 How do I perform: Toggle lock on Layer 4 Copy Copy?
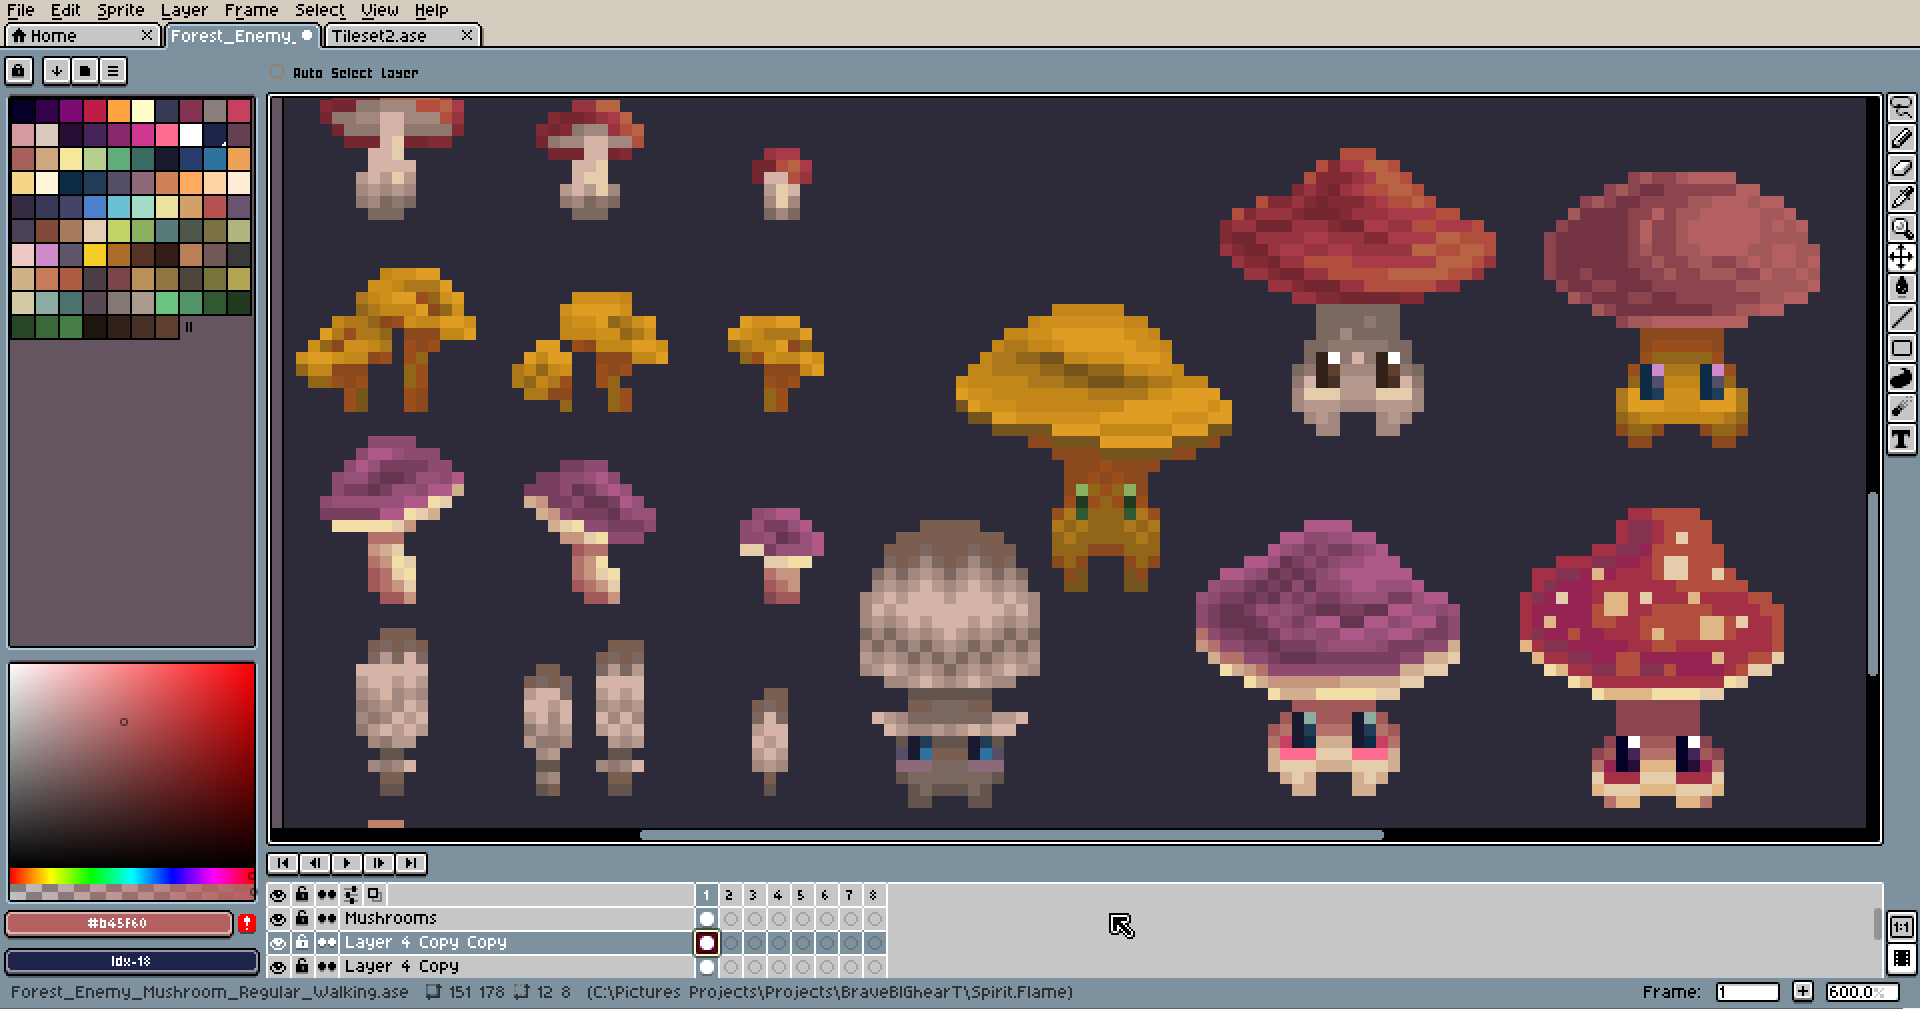302,942
